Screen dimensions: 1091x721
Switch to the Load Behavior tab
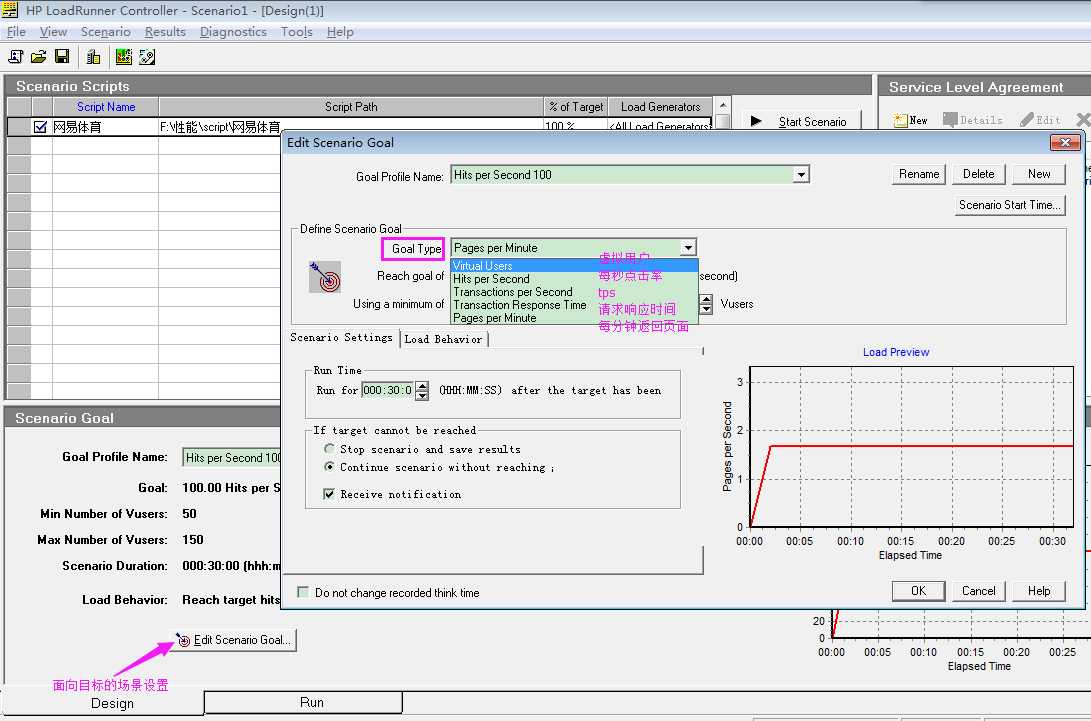pyautogui.click(x=443, y=339)
